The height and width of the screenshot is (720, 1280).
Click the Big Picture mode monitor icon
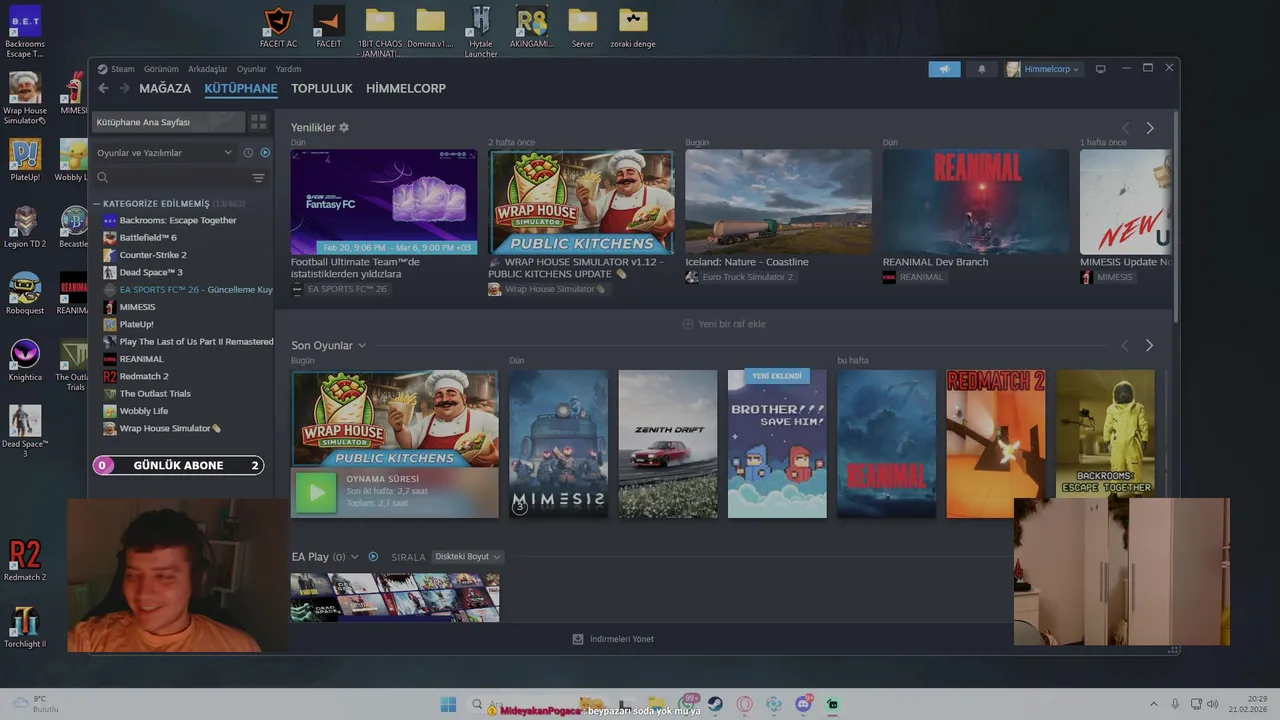pyautogui.click(x=1101, y=69)
